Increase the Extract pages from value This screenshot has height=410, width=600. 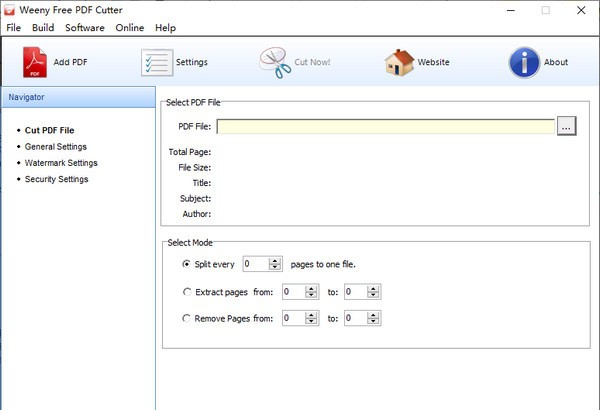pyautogui.click(x=311, y=289)
